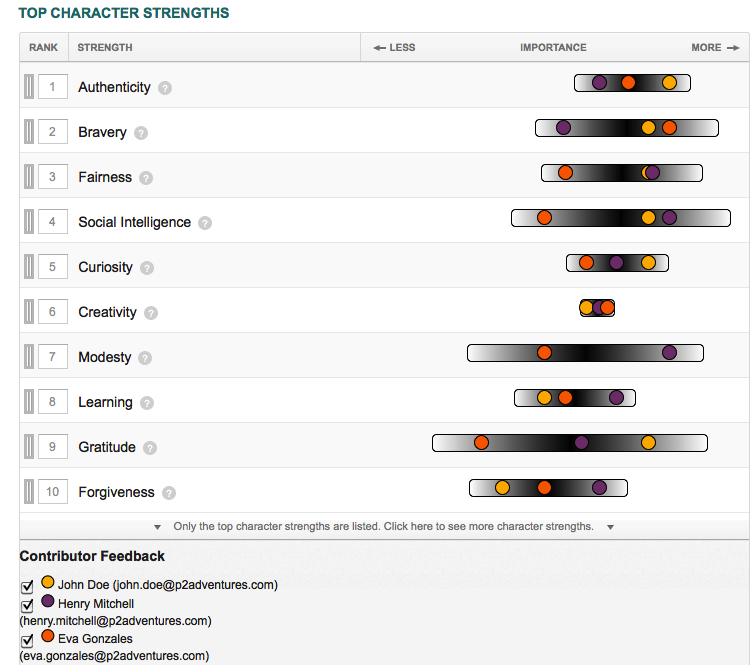Click the right down-arrow to show more strengths
The image size is (751, 665).
click(610, 527)
